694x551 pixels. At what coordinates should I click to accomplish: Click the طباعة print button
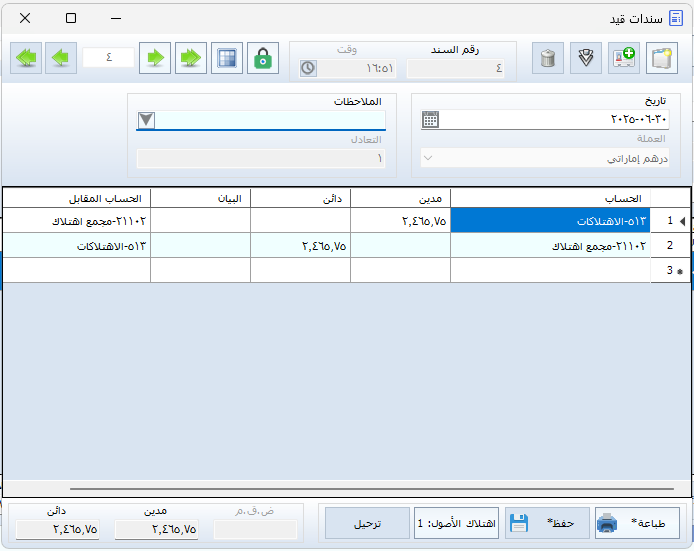point(636,523)
